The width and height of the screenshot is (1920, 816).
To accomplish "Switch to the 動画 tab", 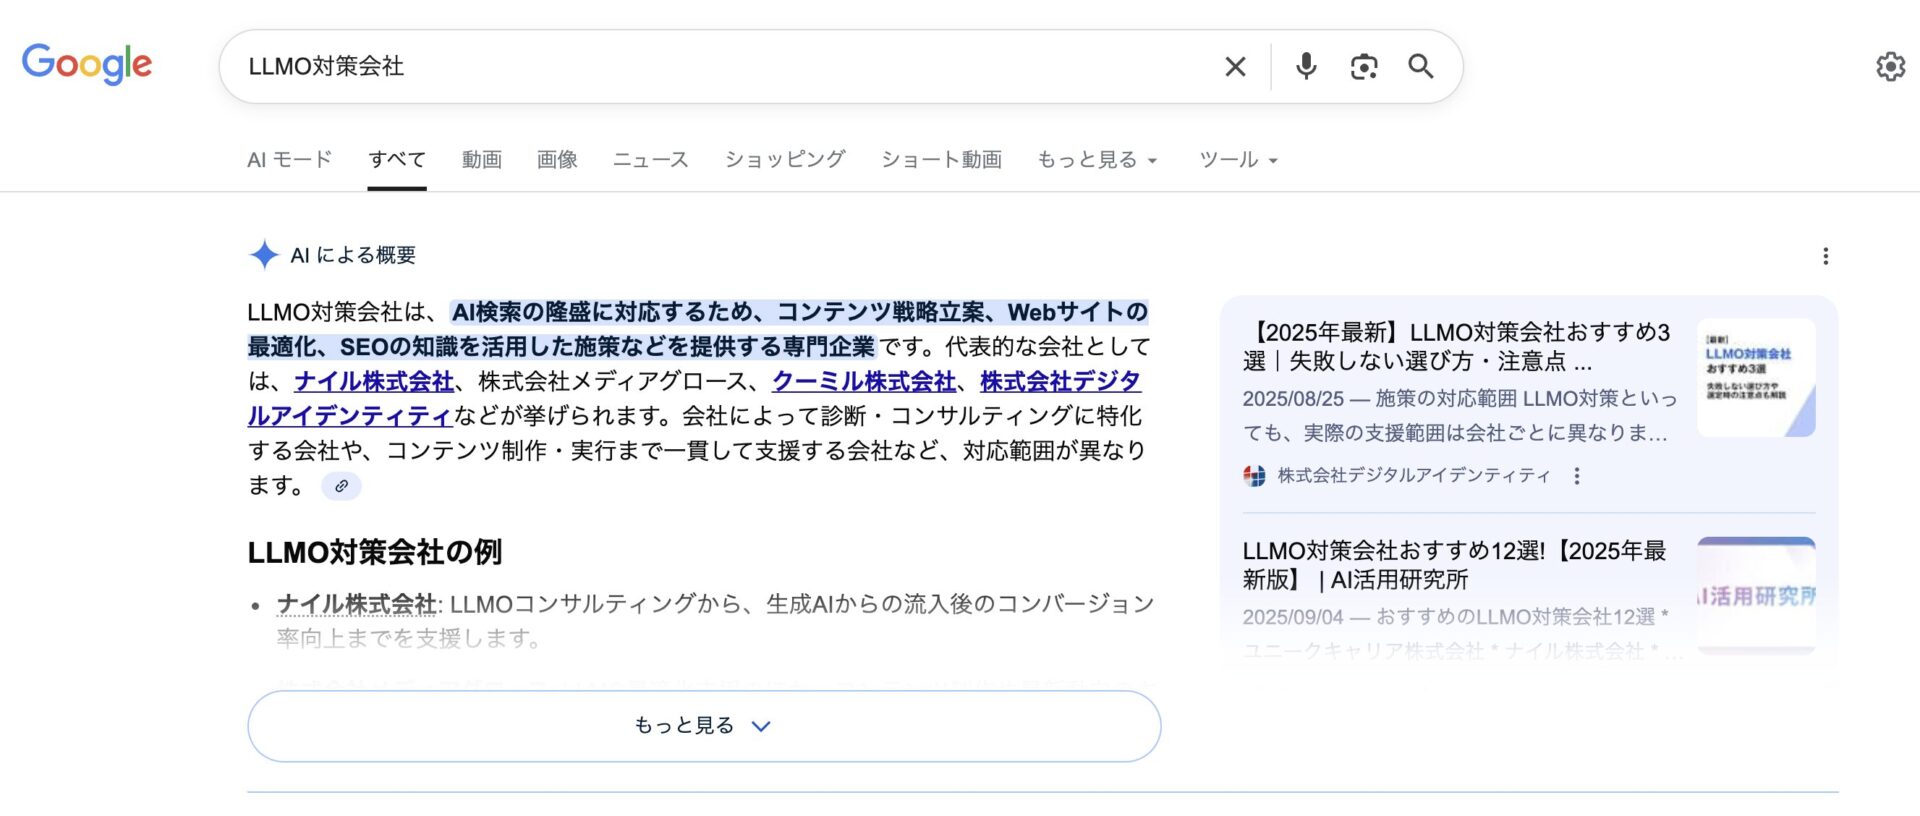I will pyautogui.click(x=481, y=160).
